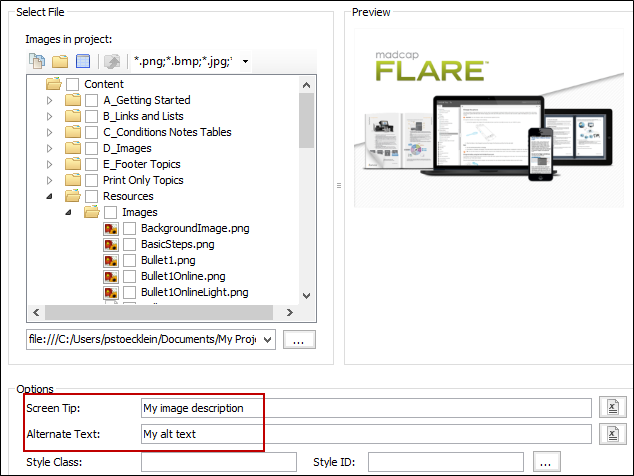634x476 pixels.
Task: Click the E_Footer Topics folder icon
Action: [x=73, y=164]
